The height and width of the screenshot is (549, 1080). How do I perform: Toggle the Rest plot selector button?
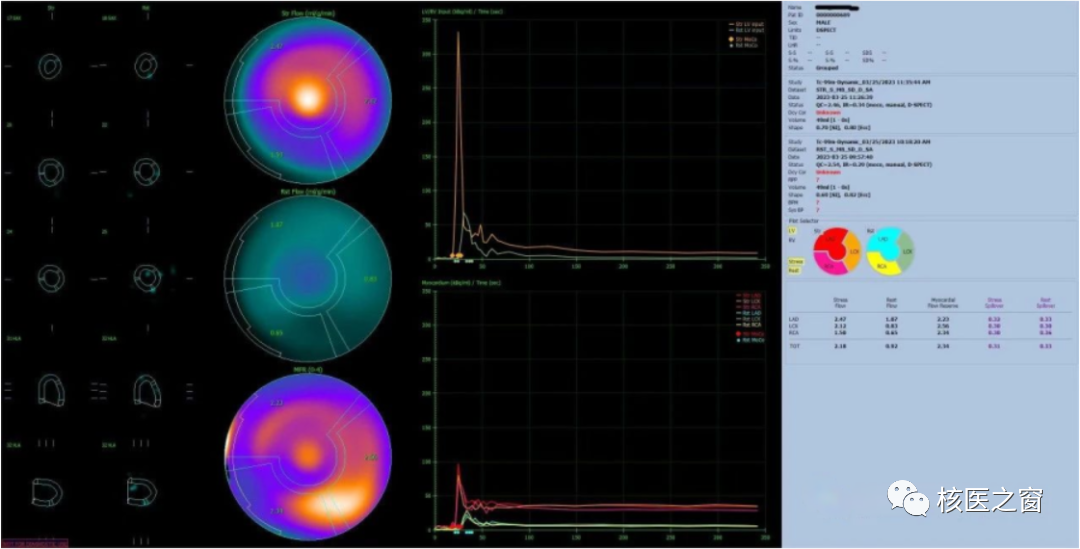click(793, 270)
